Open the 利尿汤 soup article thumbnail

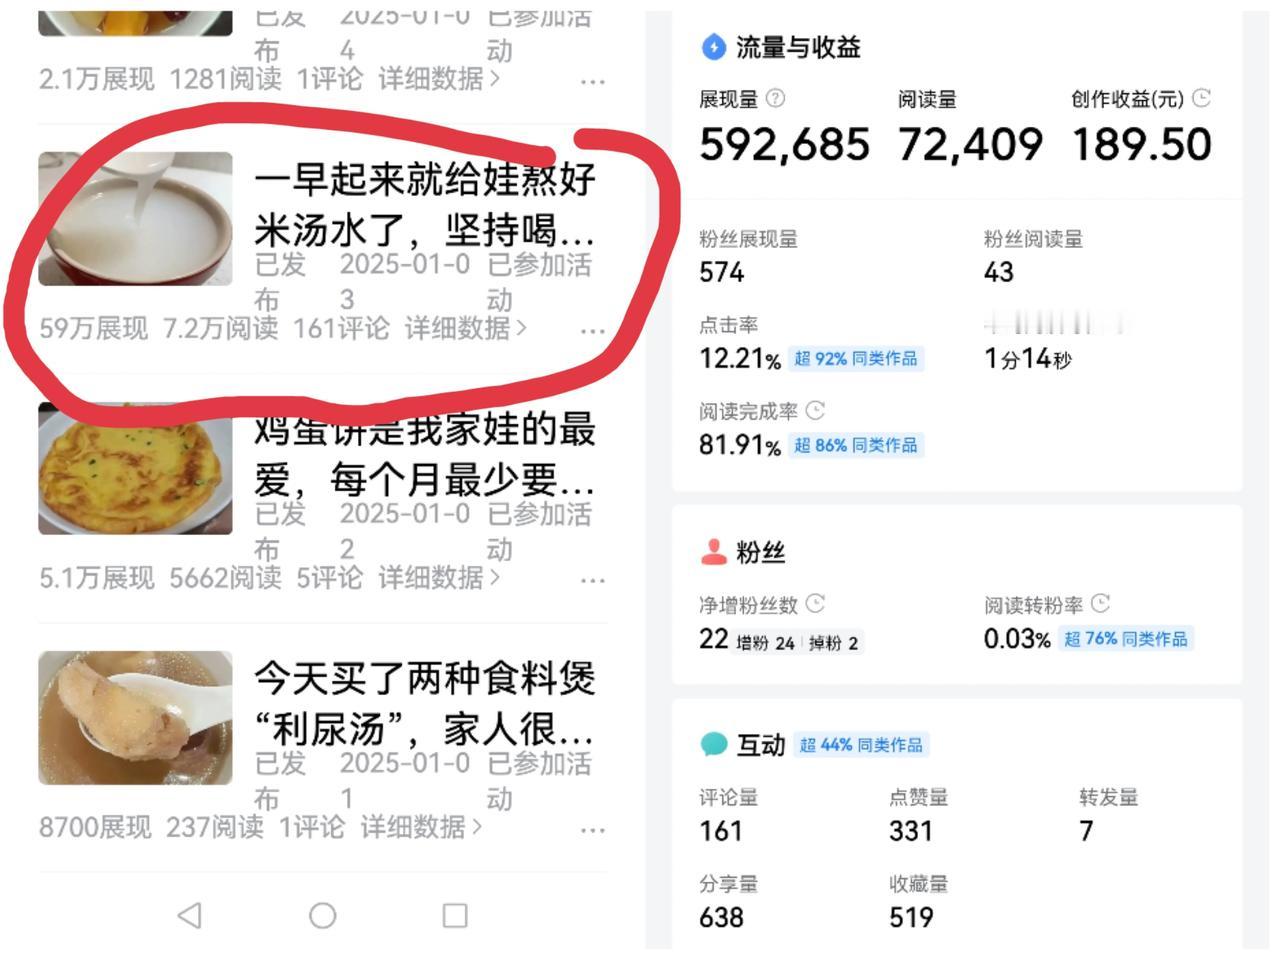(136, 718)
